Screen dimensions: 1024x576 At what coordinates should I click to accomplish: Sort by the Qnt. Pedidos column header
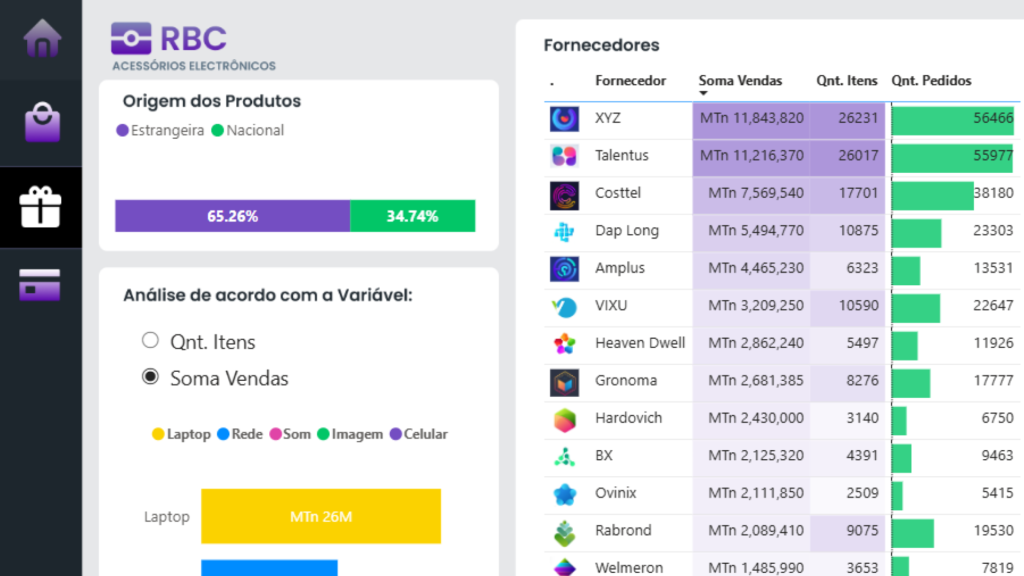(x=930, y=81)
